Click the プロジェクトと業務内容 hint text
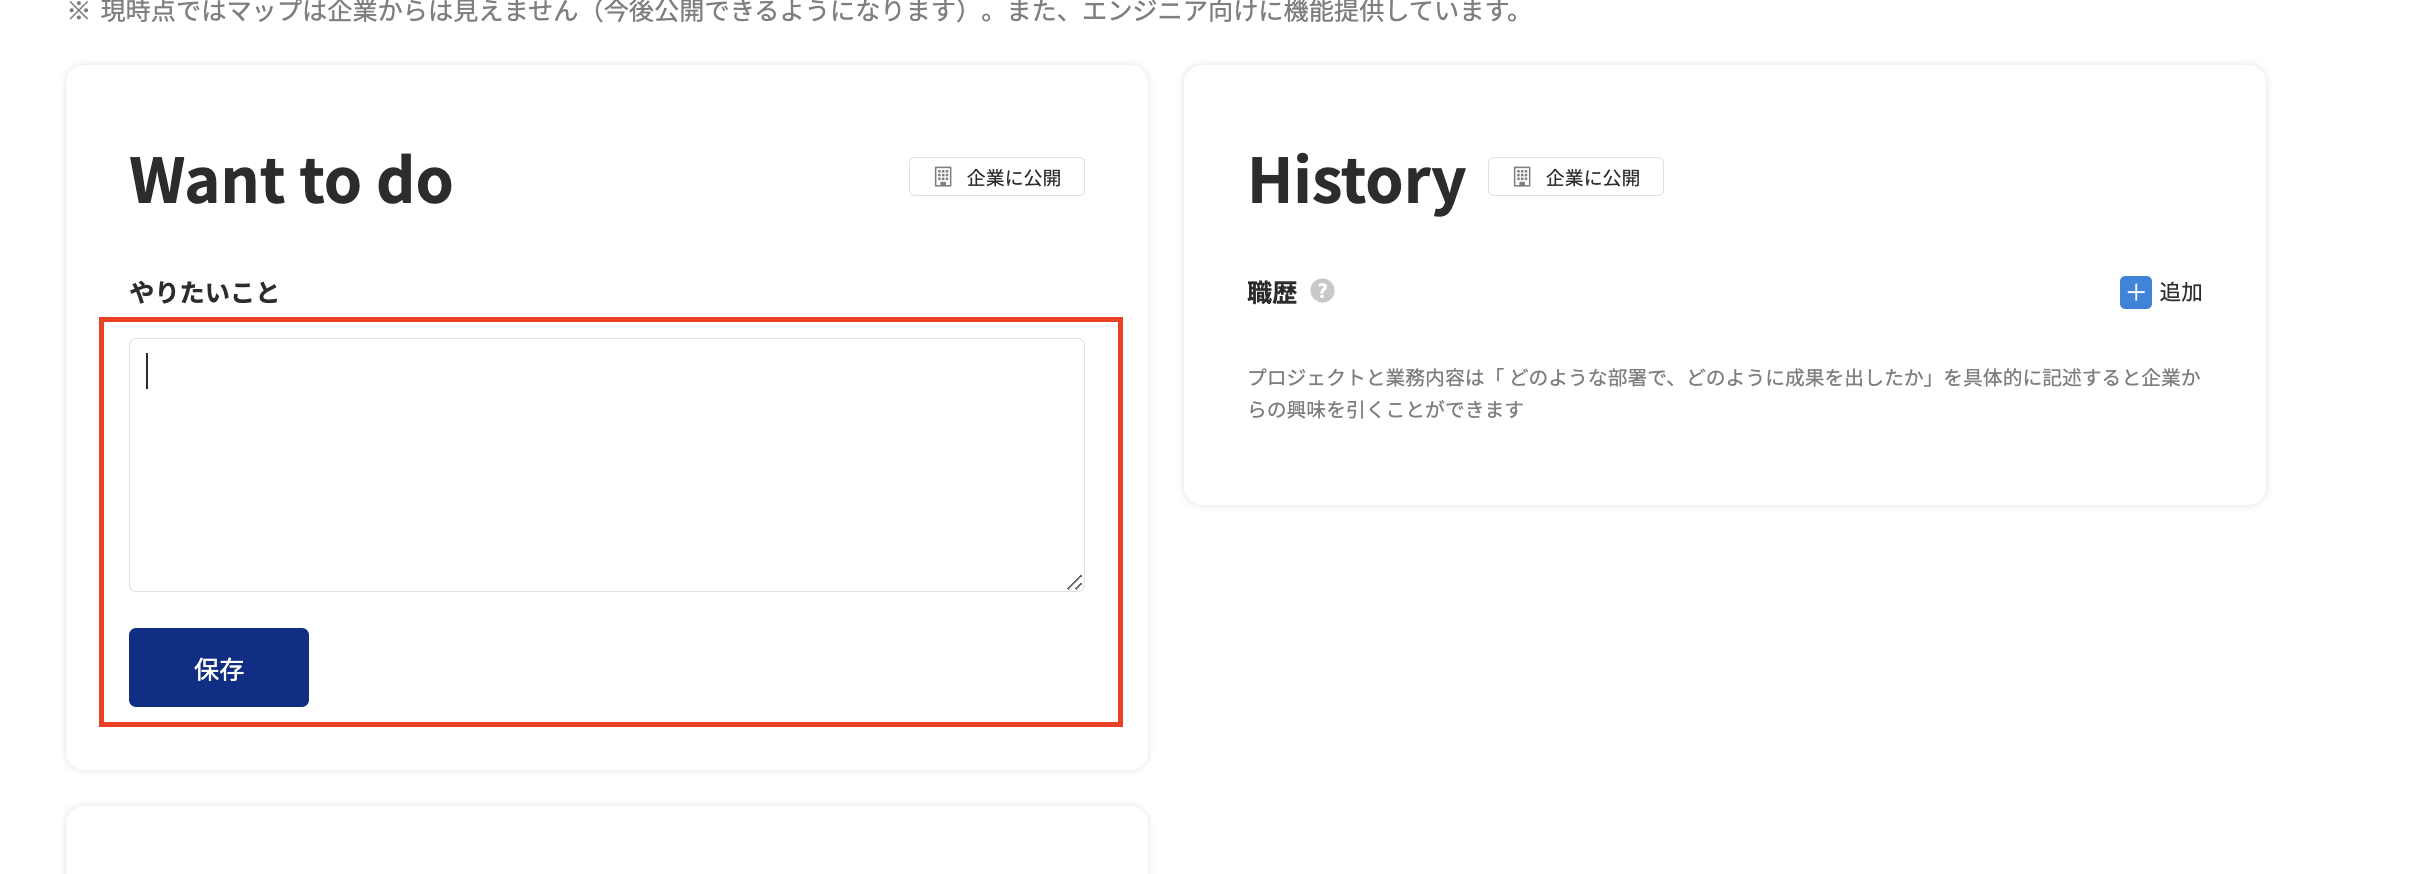 click(1723, 393)
